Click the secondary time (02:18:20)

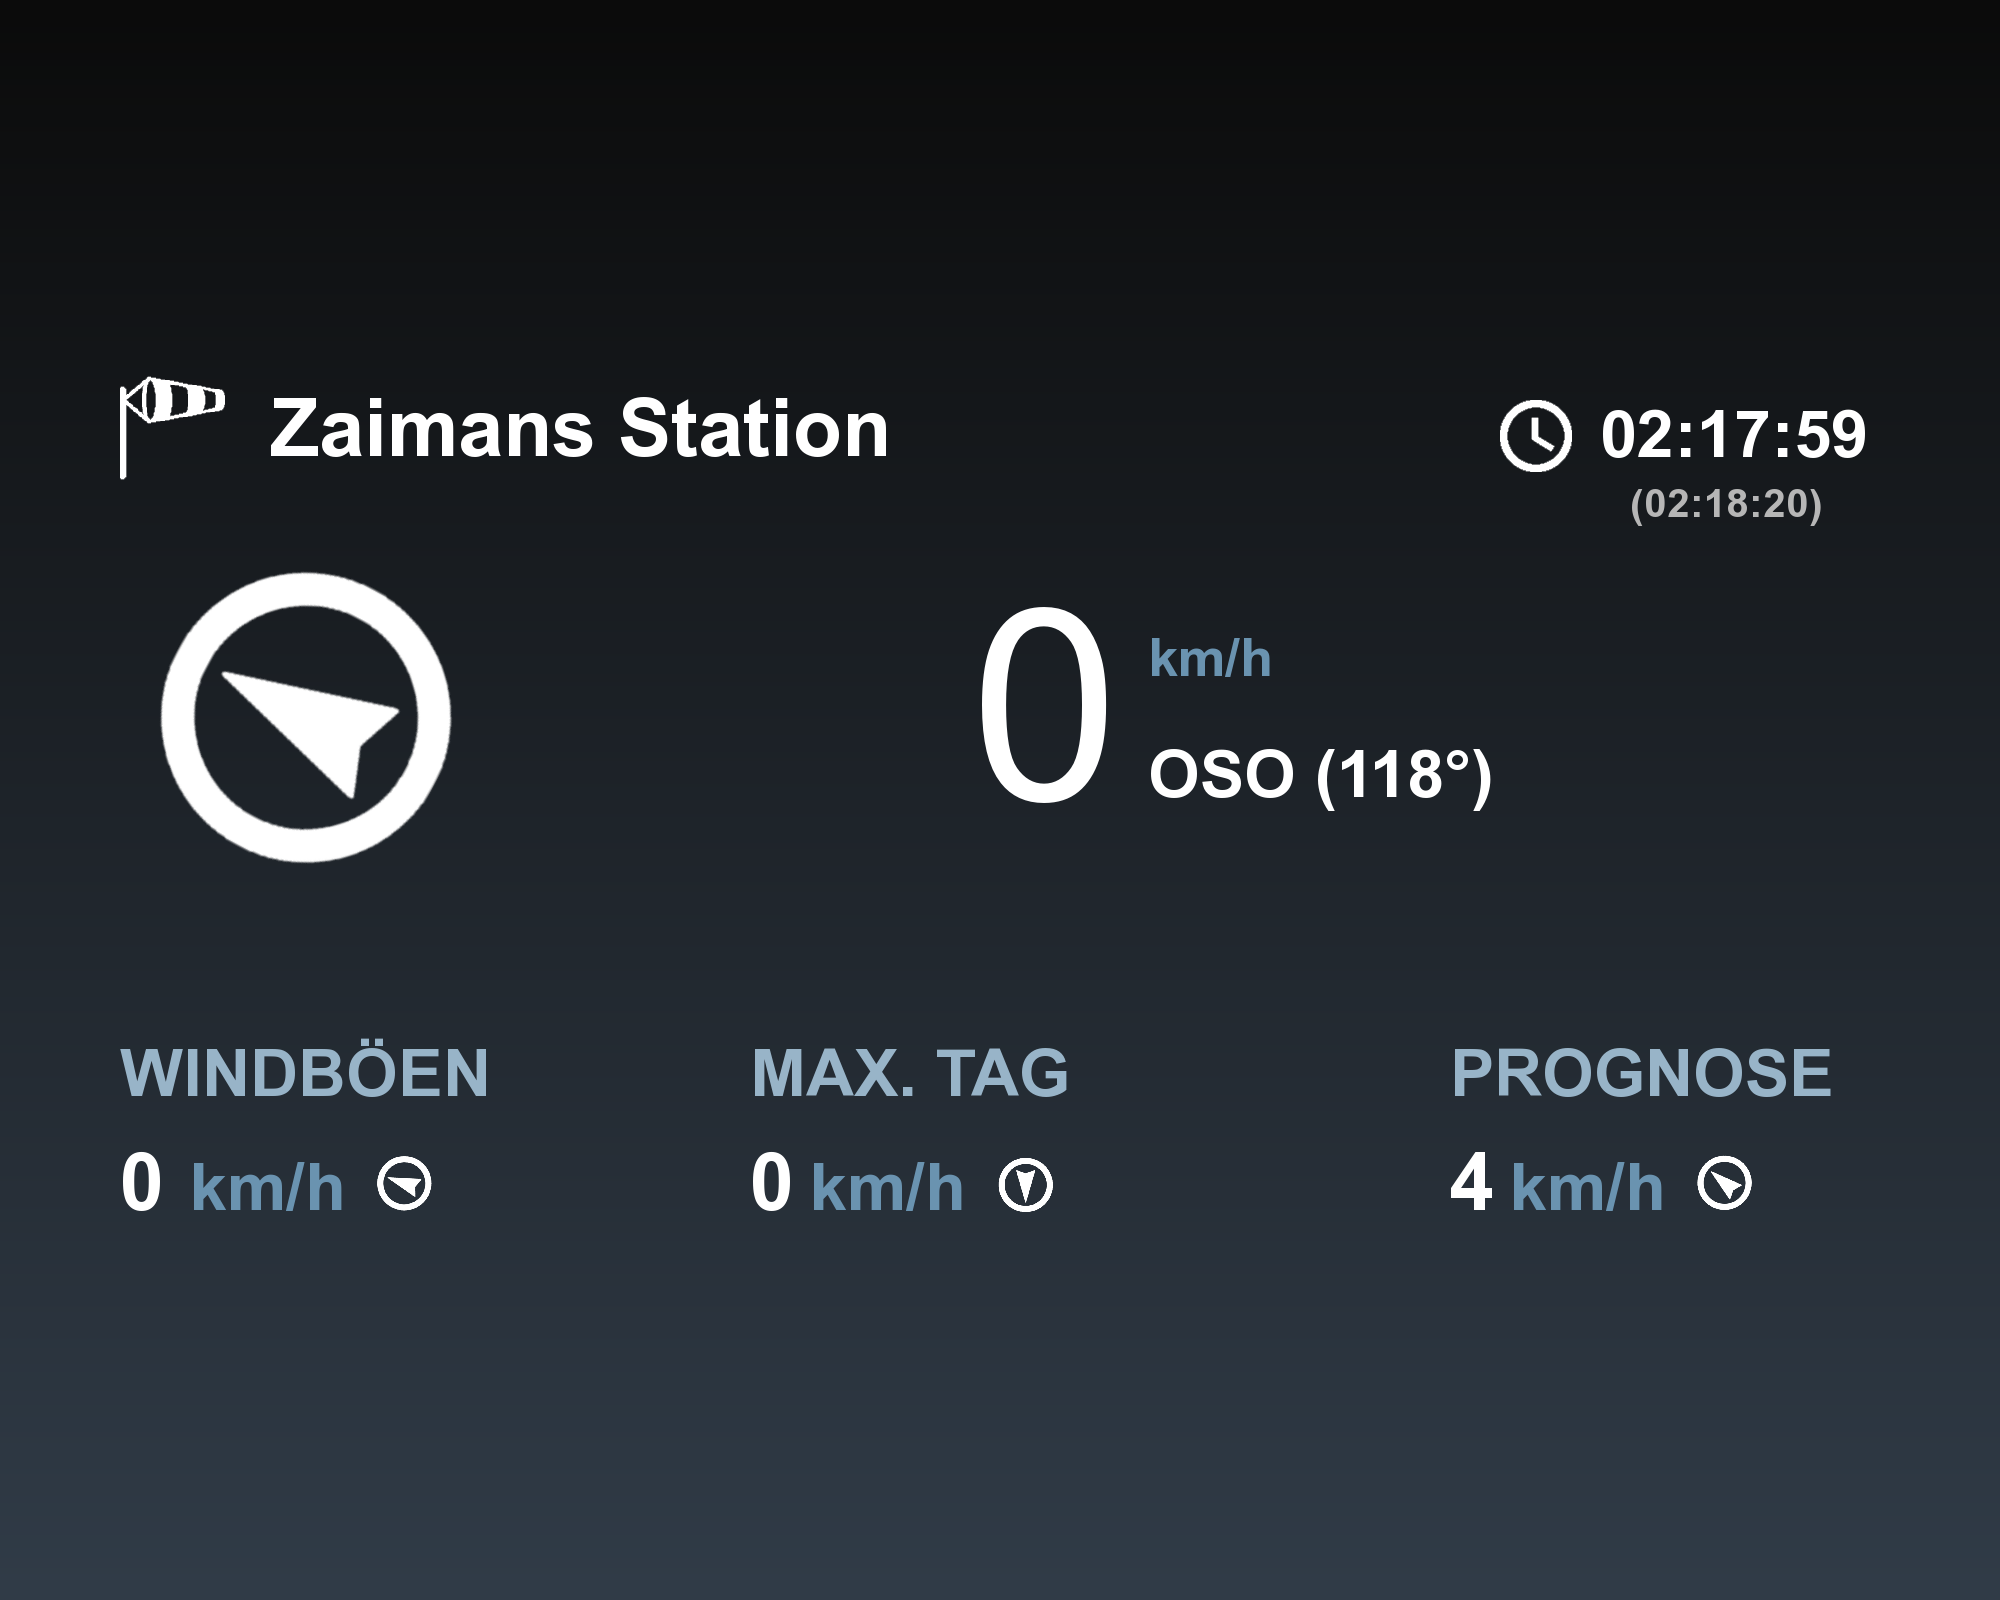[x=1725, y=504]
